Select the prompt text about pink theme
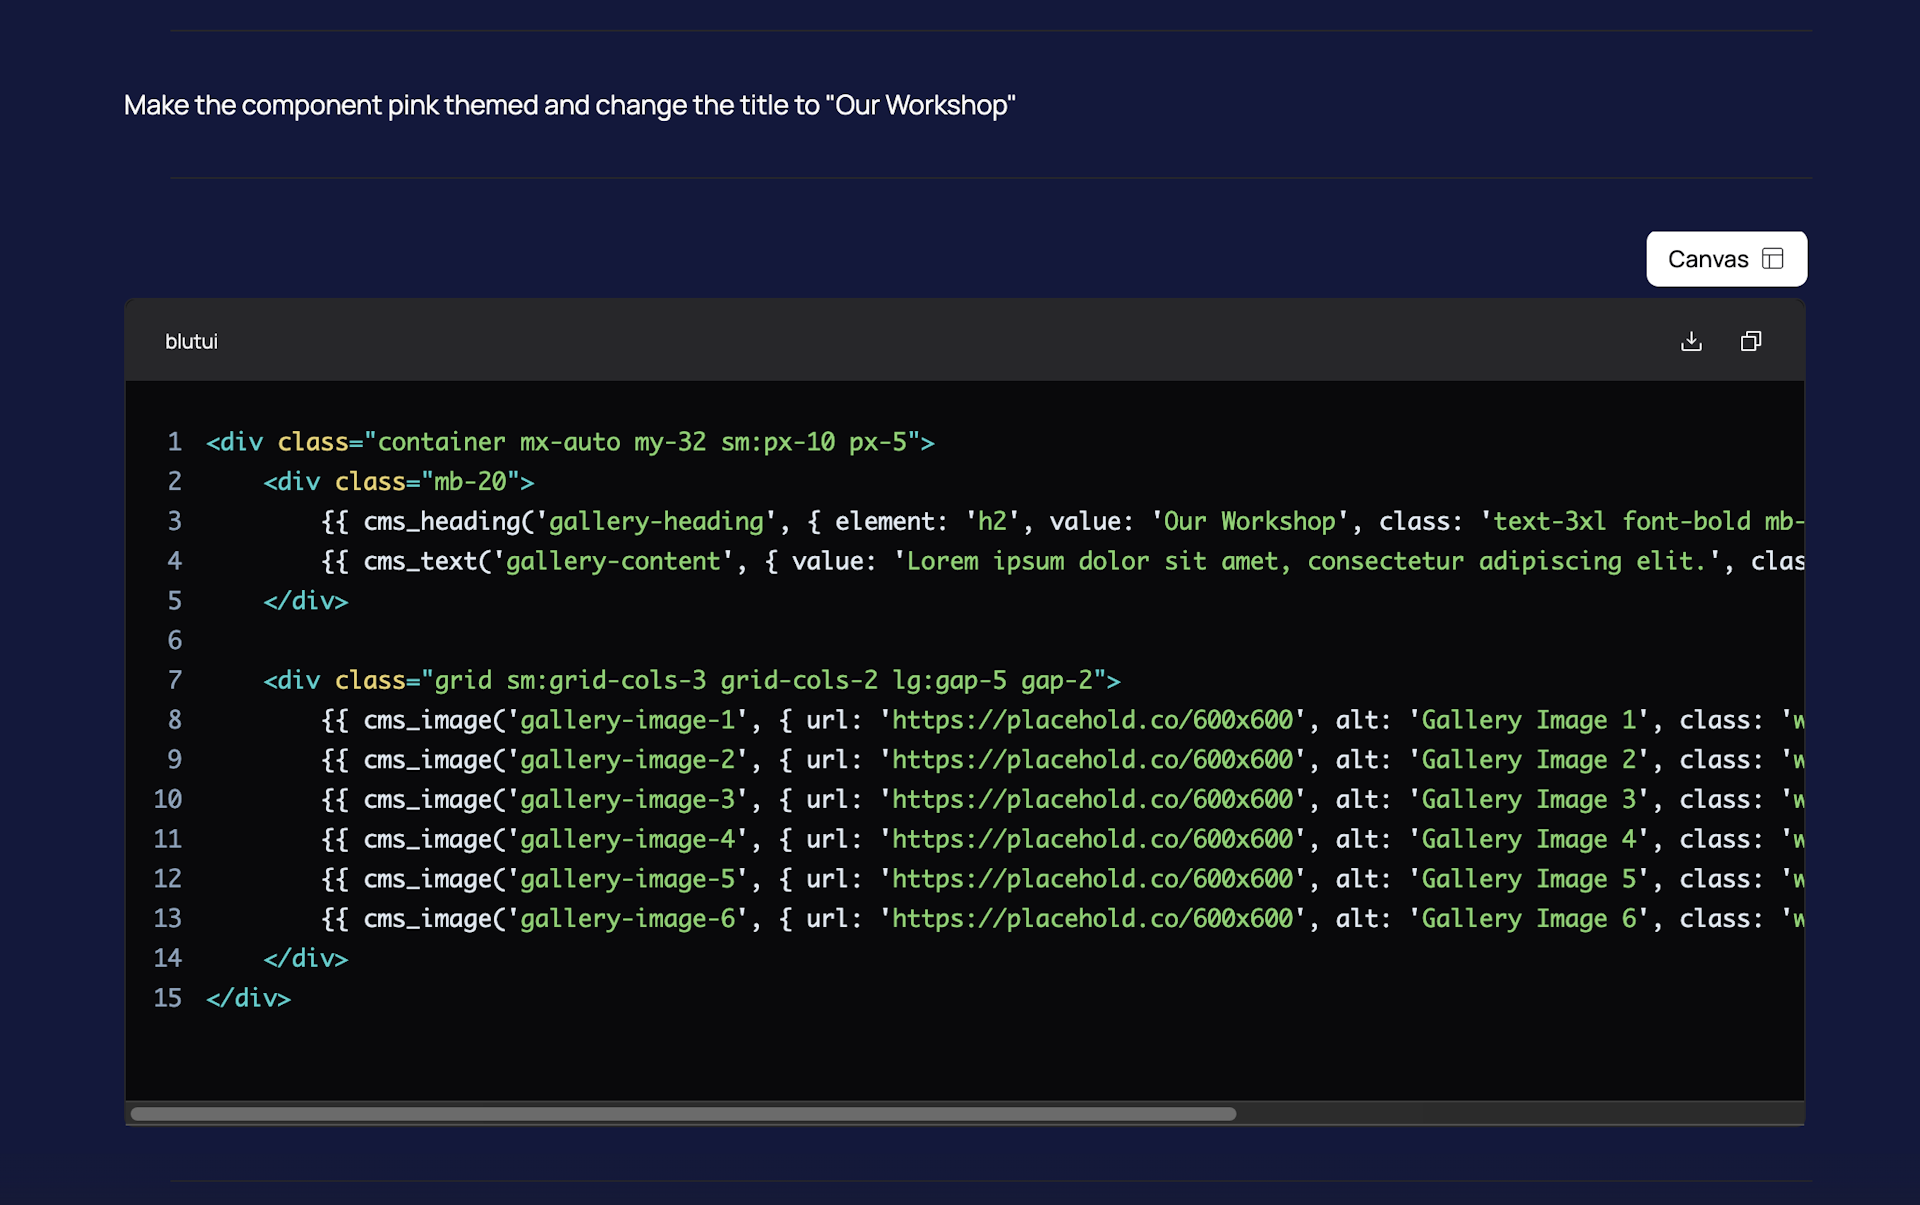 pyautogui.click(x=570, y=105)
